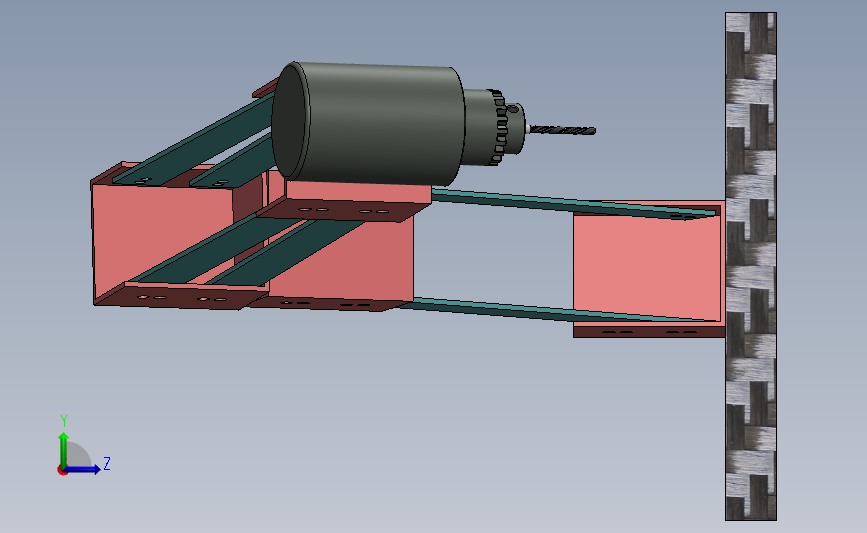Select the slotted shelf directly beneath the motor

point(343,211)
